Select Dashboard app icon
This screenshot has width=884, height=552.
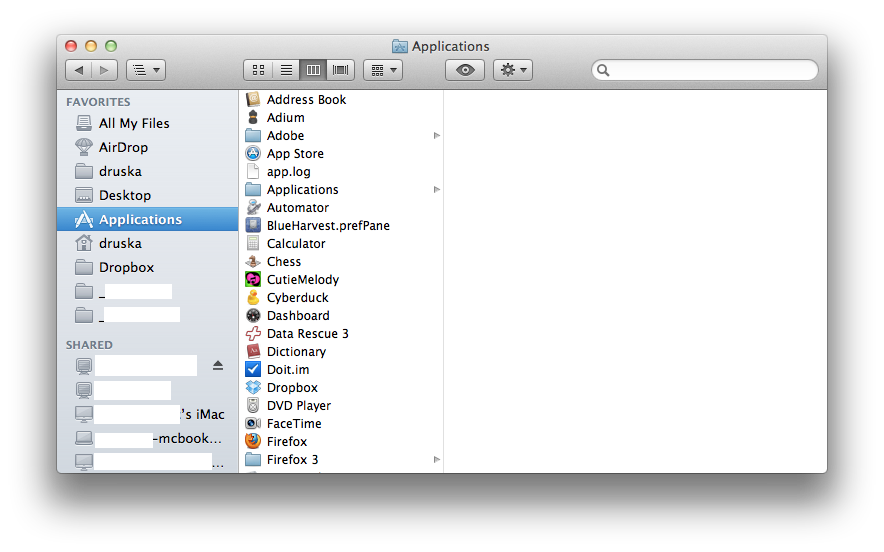tap(253, 315)
